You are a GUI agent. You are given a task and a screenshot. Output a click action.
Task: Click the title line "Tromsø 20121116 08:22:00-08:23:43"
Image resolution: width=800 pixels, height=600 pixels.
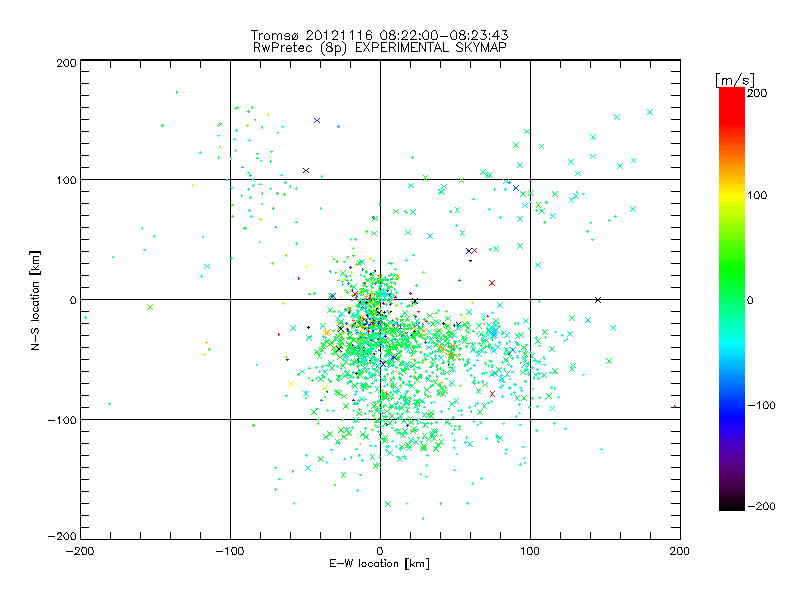(379, 35)
